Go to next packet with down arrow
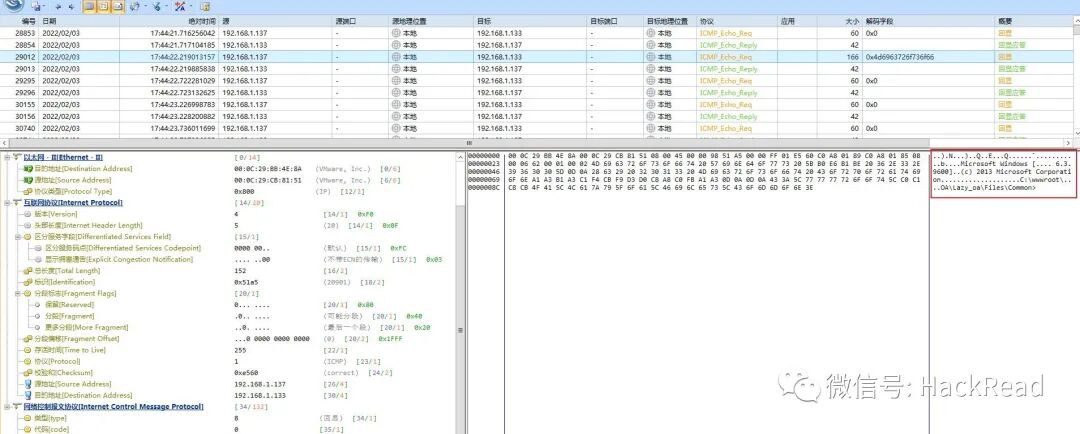1080x434 pixels. click(x=72, y=7)
